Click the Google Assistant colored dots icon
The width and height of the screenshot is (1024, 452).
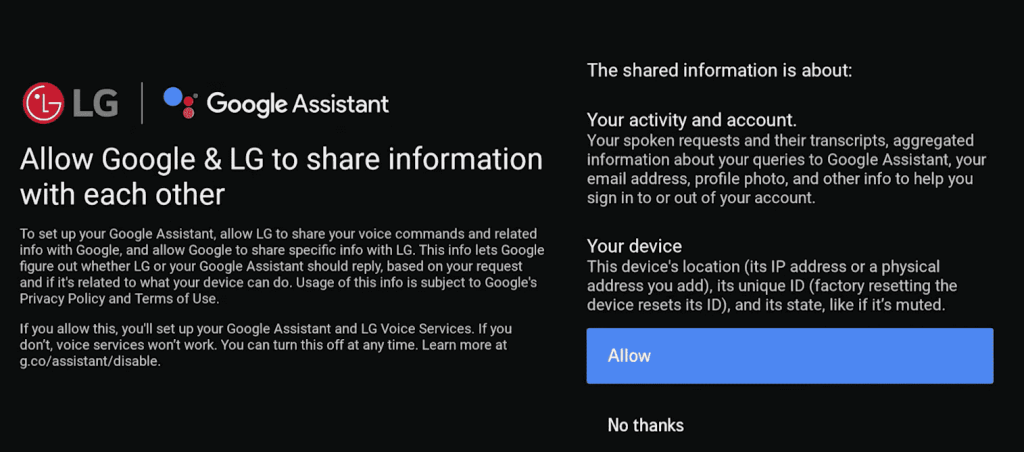point(180,103)
